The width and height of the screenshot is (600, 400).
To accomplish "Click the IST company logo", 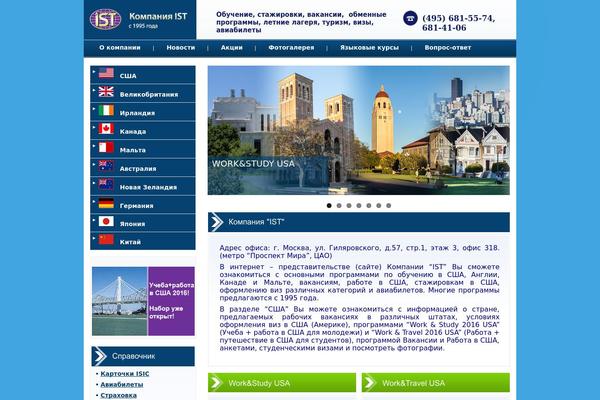I will tap(105, 19).
